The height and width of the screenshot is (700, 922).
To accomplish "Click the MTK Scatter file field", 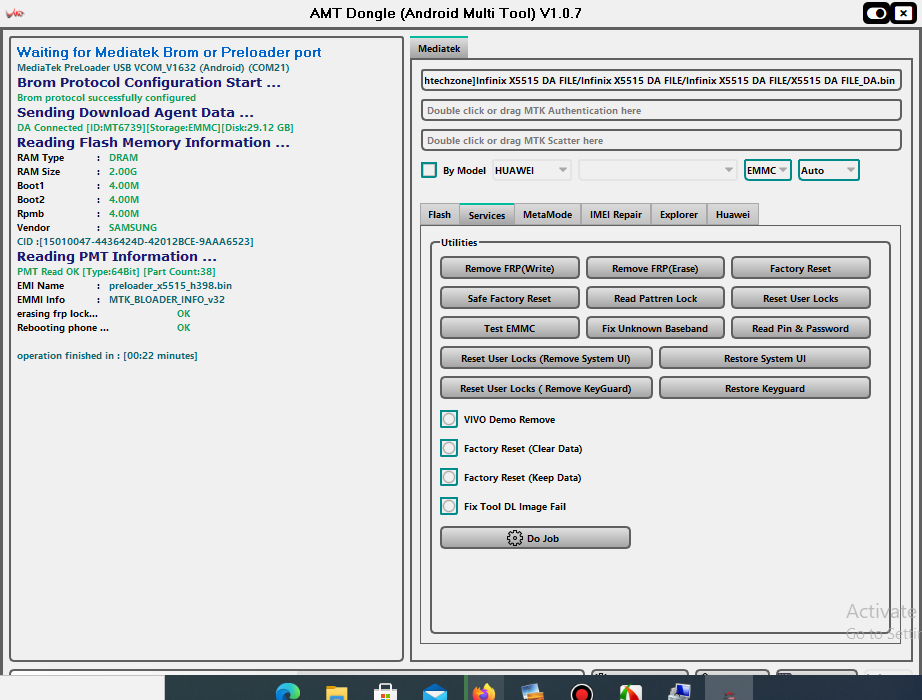I will pyautogui.click(x=661, y=140).
